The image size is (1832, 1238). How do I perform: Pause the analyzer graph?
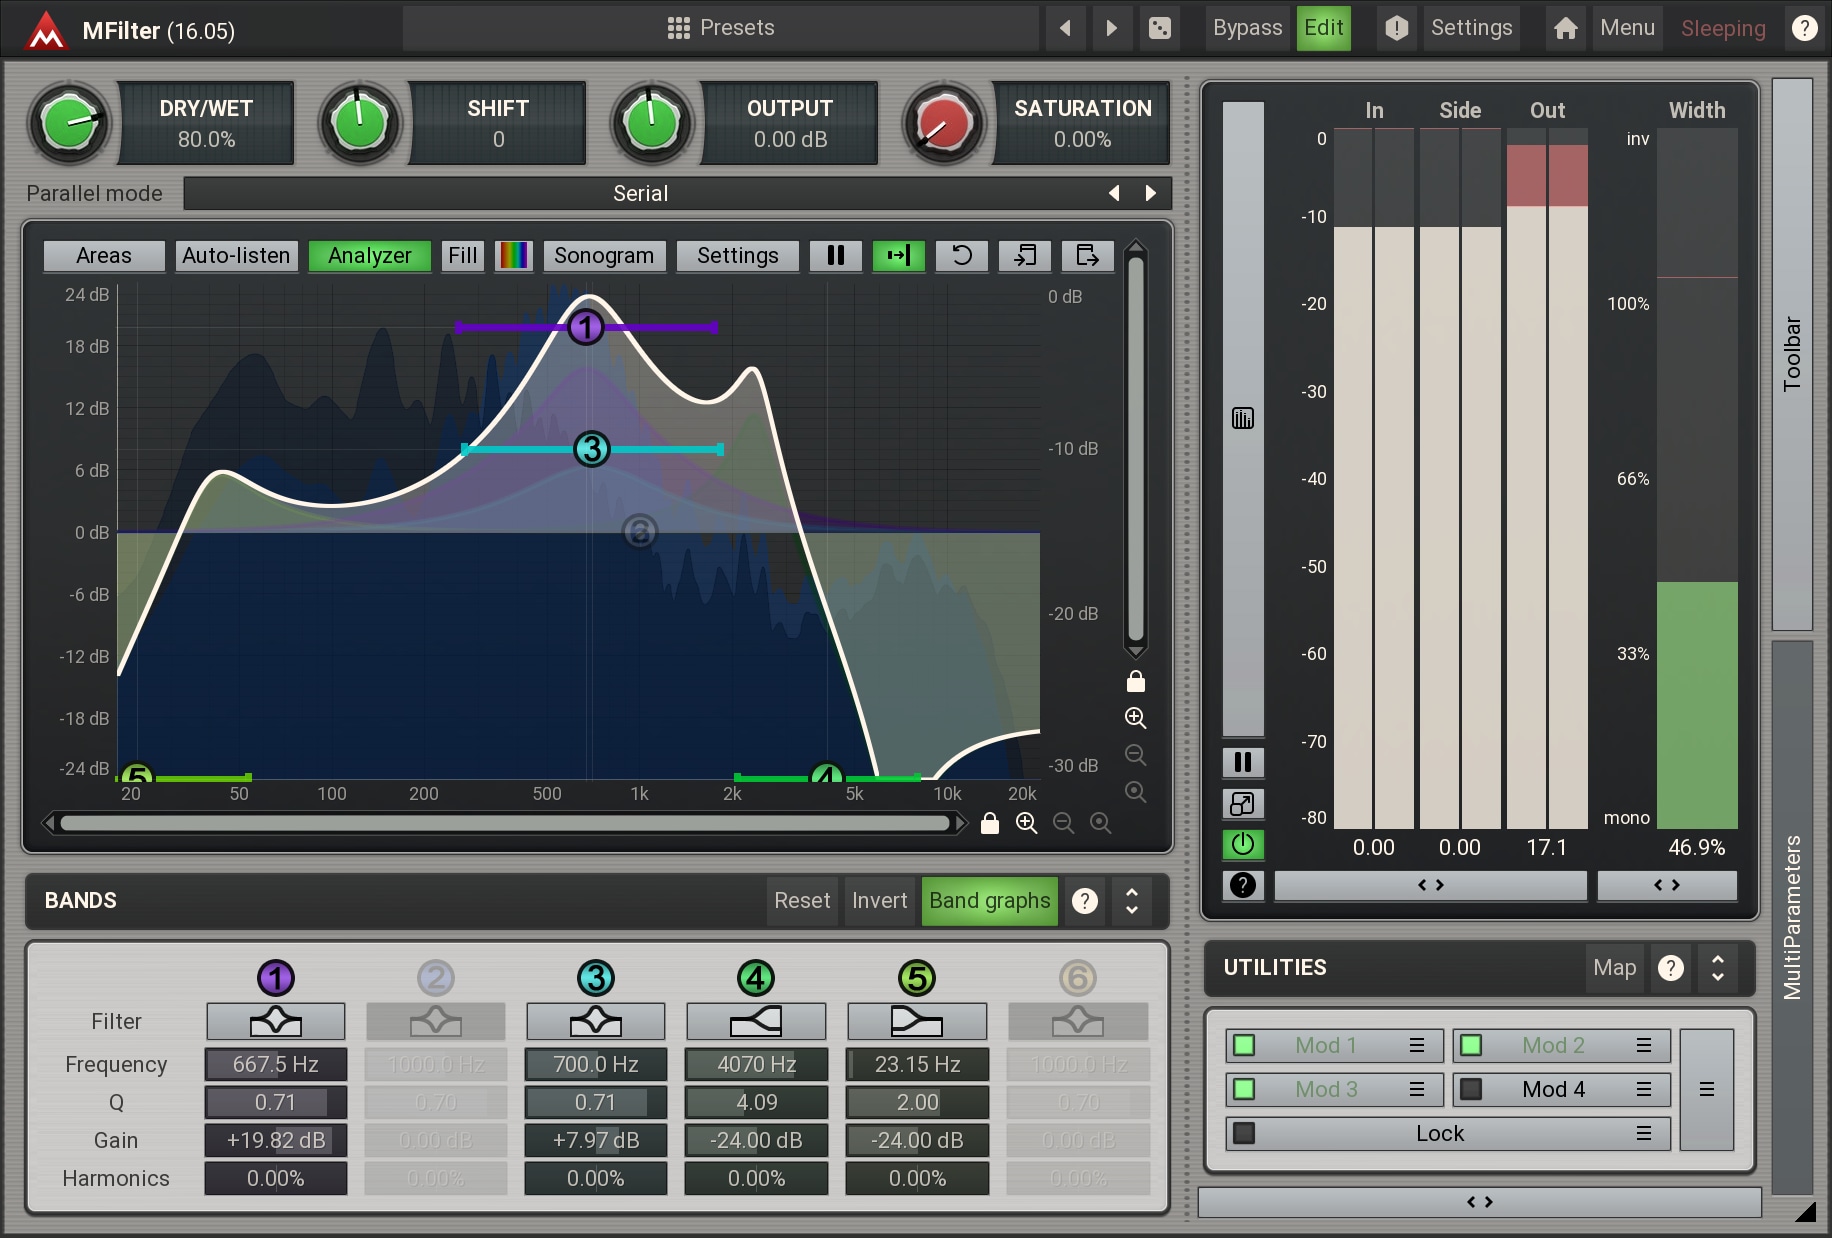coord(836,256)
